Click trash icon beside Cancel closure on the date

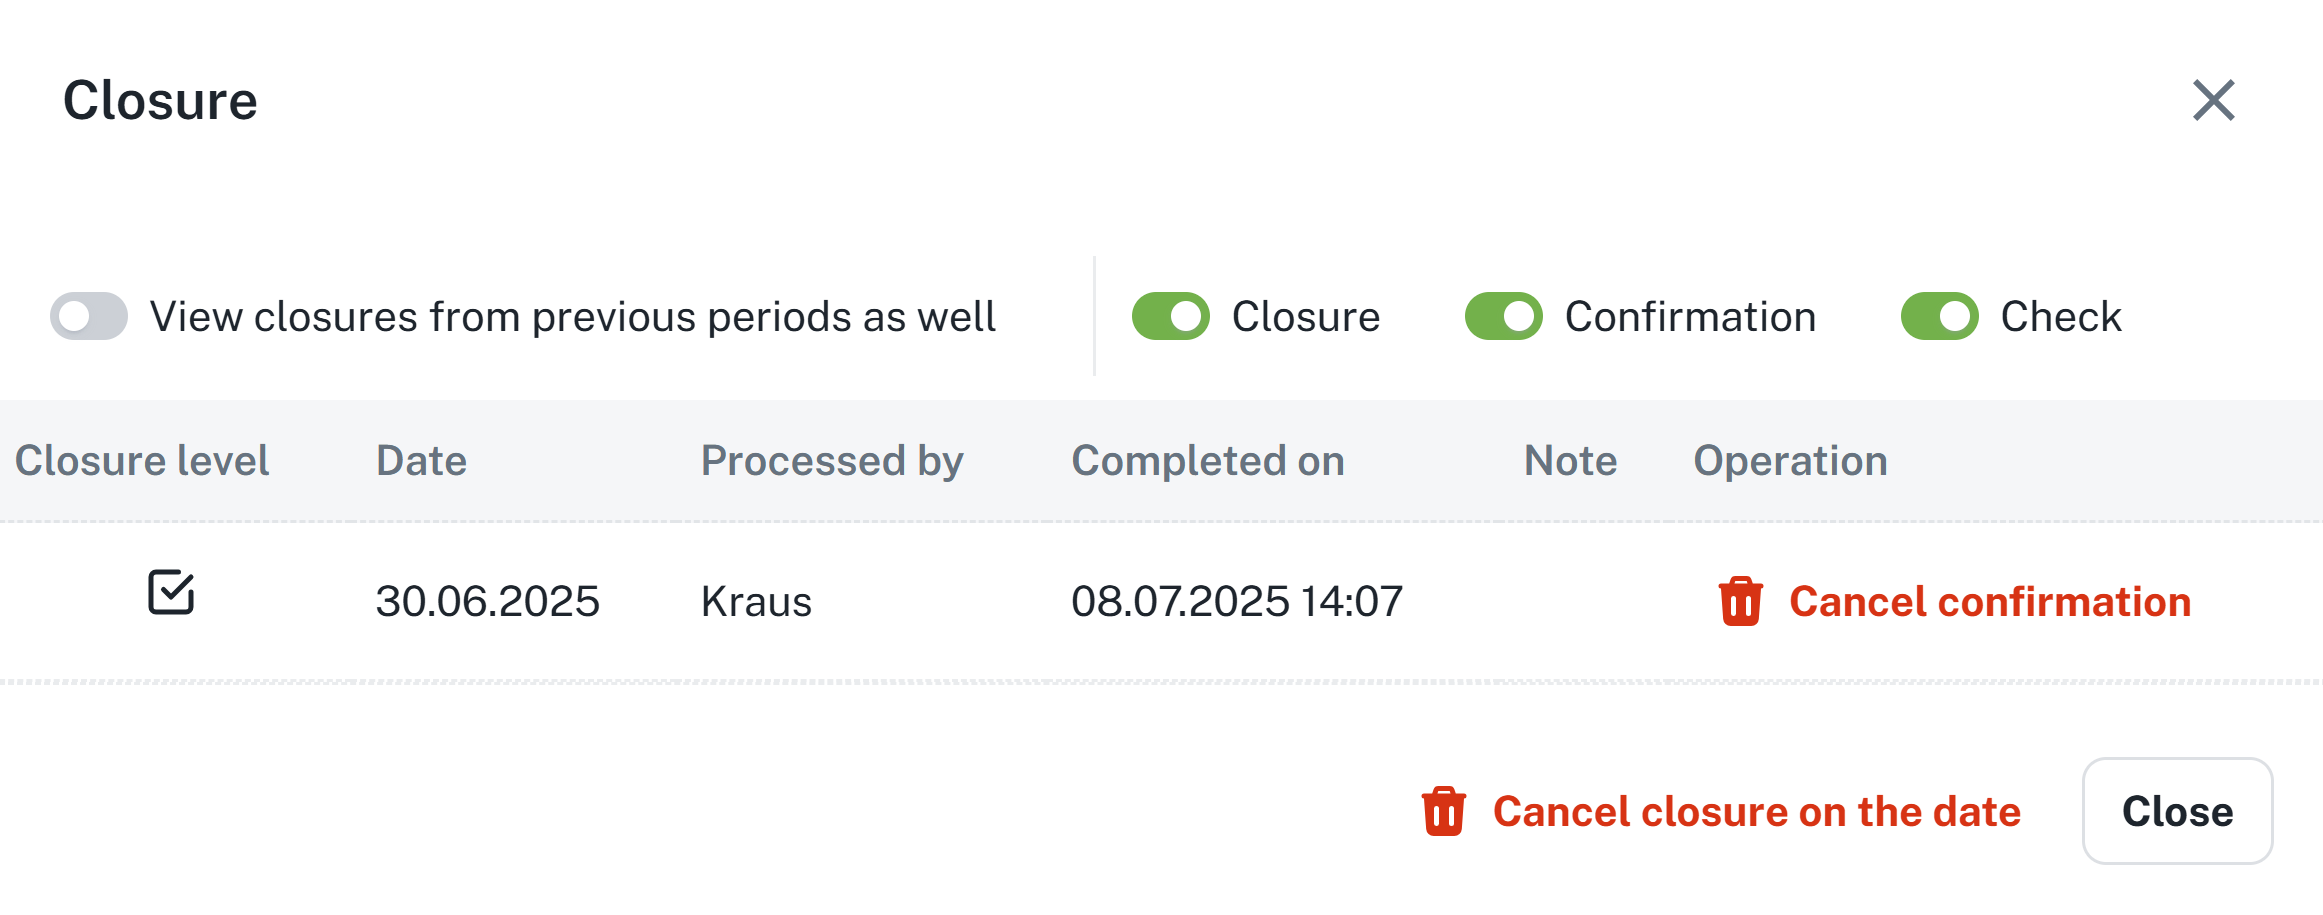1443,811
